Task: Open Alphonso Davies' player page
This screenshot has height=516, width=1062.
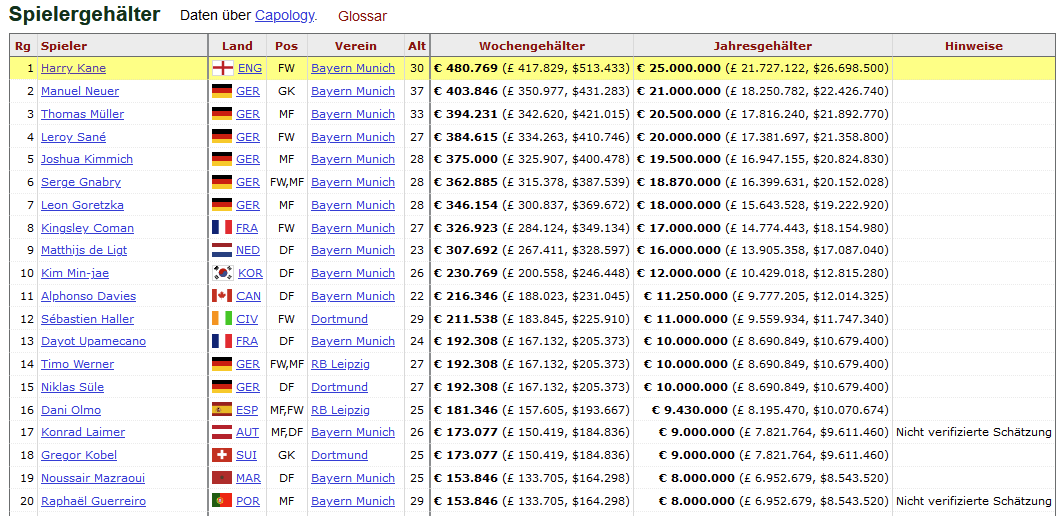Action: 88,297
